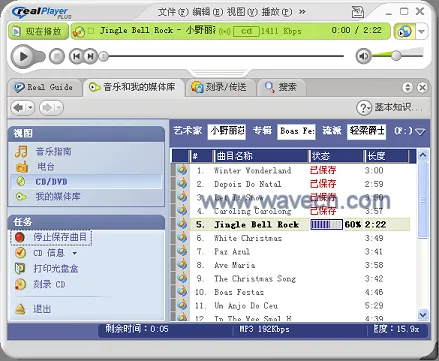Click the album field Boas Fe
This screenshot has width=439, height=361.
(x=297, y=131)
